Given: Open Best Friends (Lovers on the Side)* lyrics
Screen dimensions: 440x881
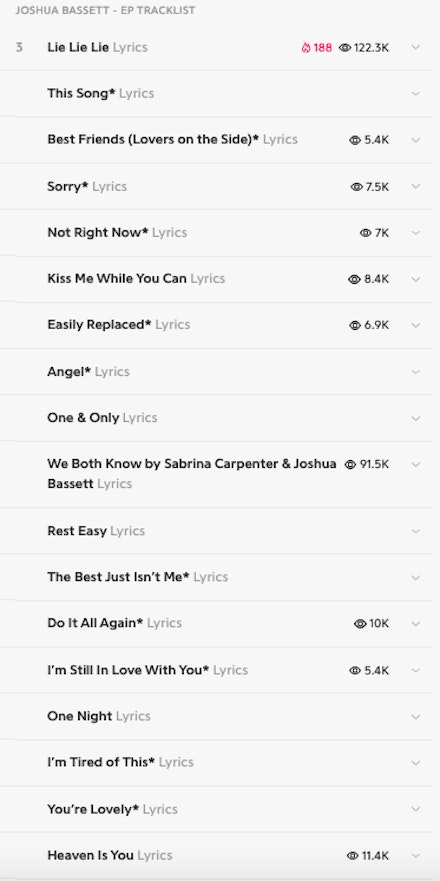Looking at the screenshot, I should [x=173, y=139].
